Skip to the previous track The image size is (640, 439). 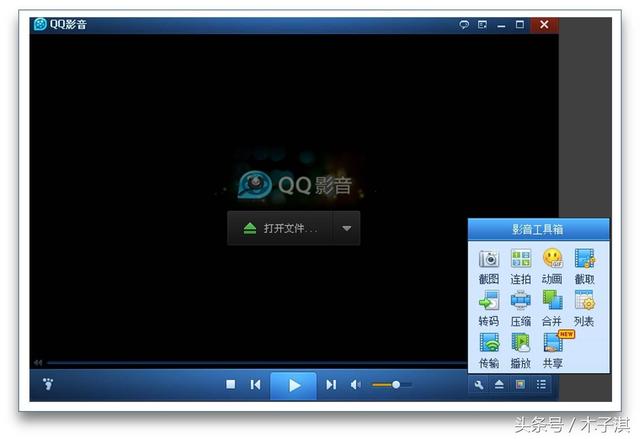(256, 384)
